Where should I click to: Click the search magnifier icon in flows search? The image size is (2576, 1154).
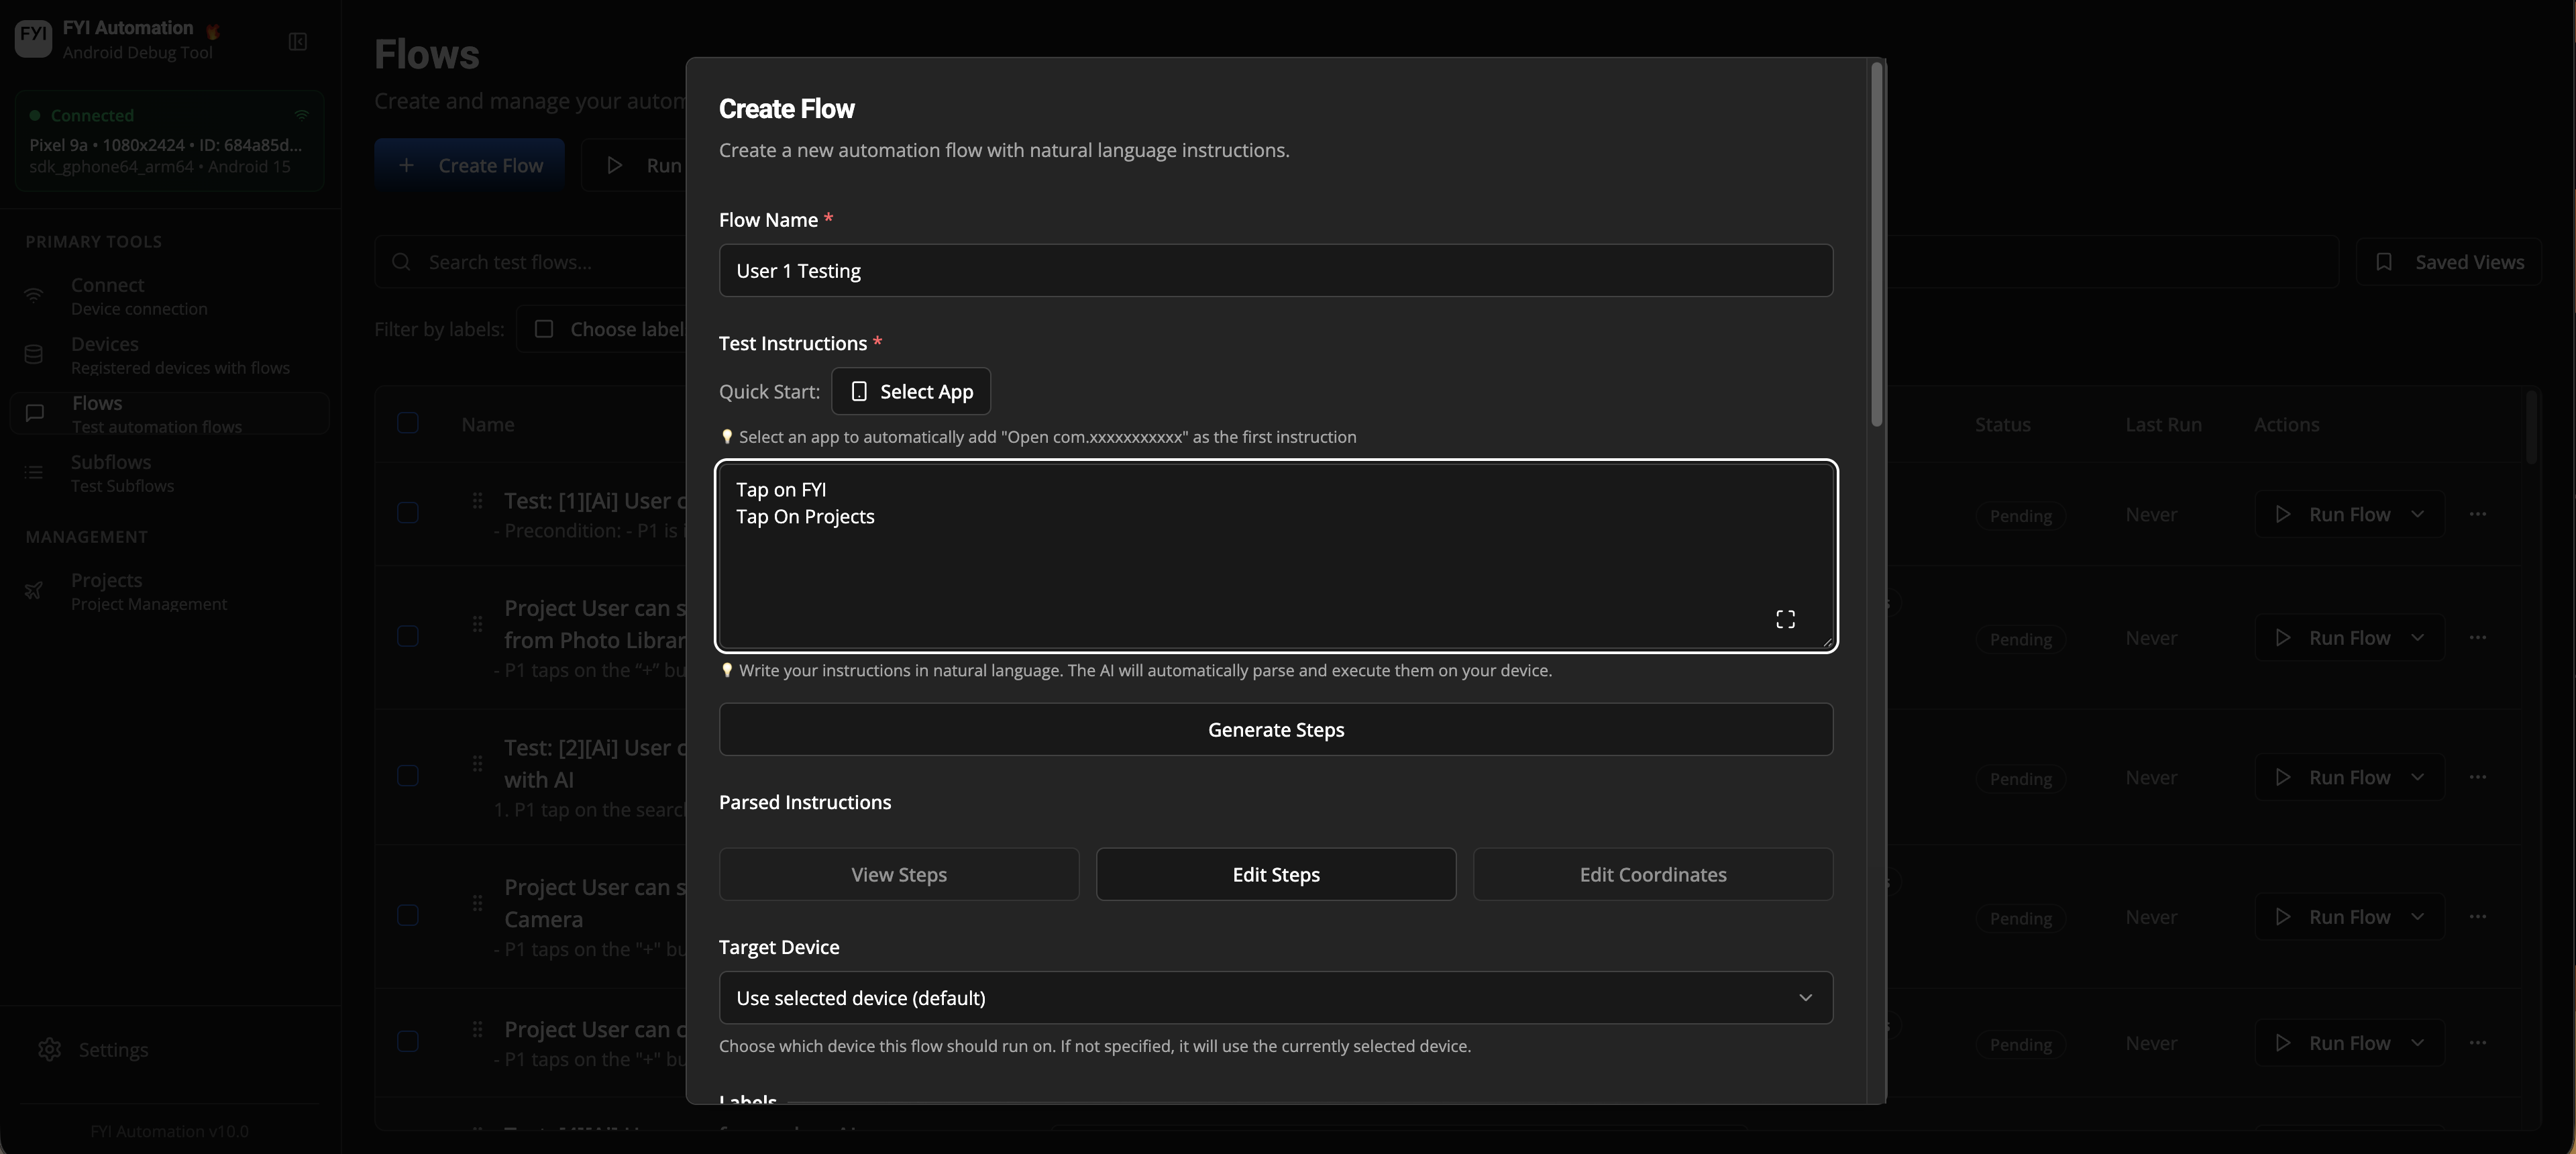tap(401, 262)
